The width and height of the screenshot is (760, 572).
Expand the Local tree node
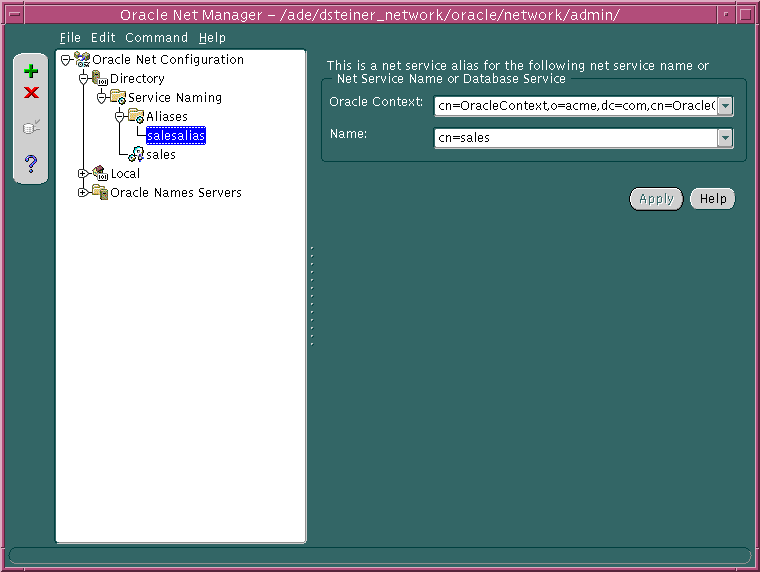click(x=83, y=174)
